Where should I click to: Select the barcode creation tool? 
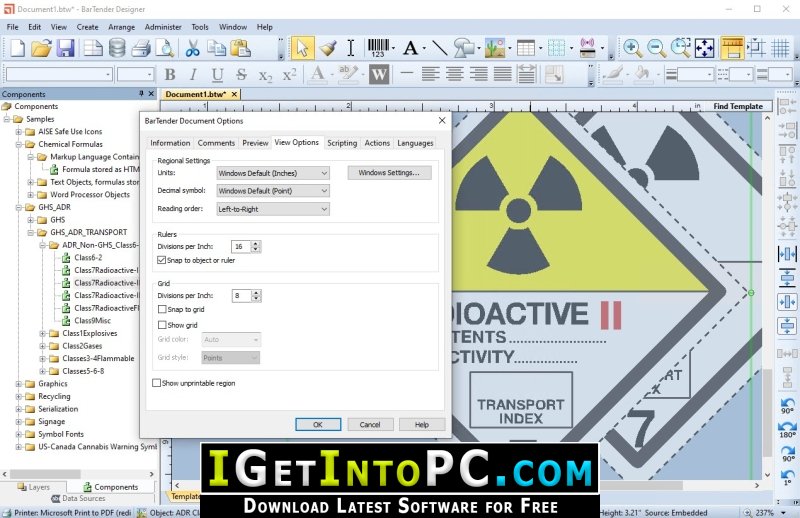coord(378,48)
